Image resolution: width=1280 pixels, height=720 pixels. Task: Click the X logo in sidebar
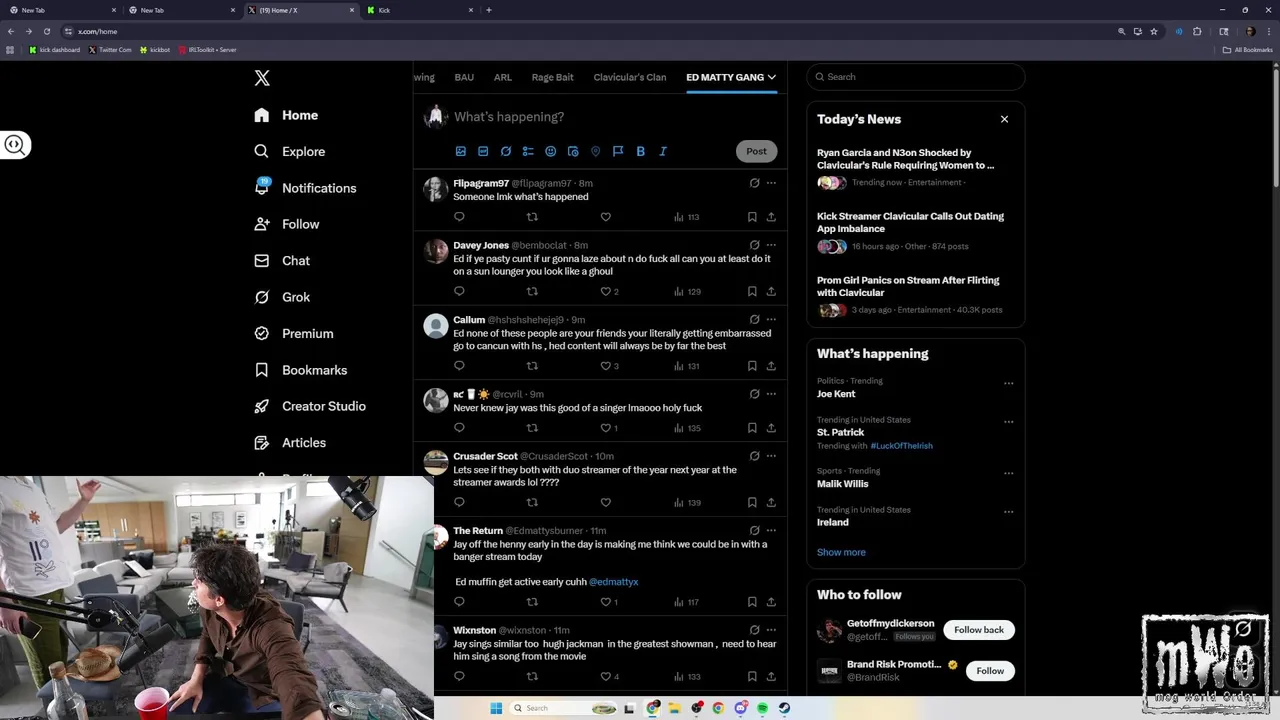(262, 78)
